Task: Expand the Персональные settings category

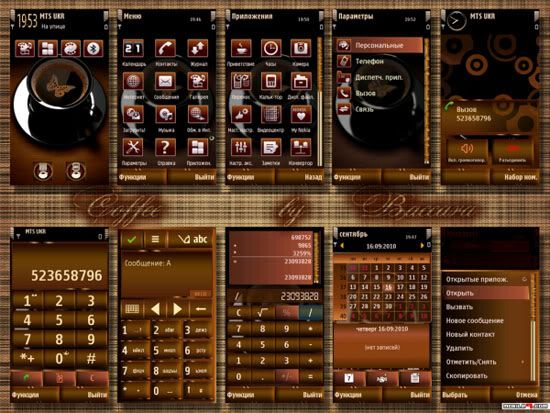Action: point(379,45)
